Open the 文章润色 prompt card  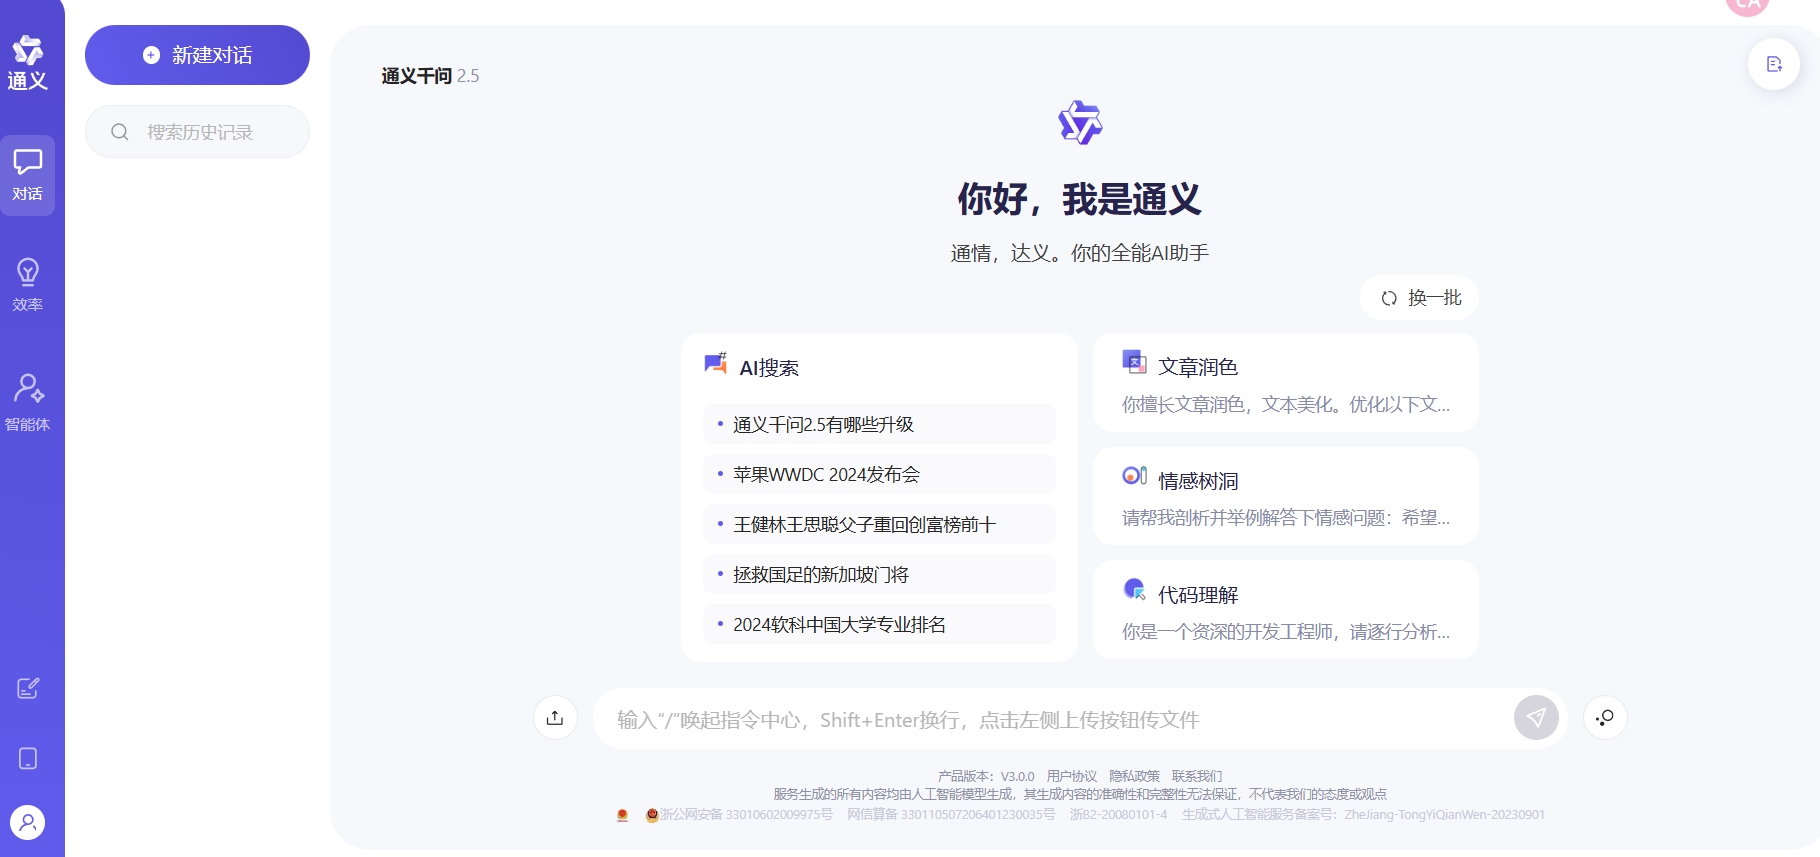(1285, 383)
